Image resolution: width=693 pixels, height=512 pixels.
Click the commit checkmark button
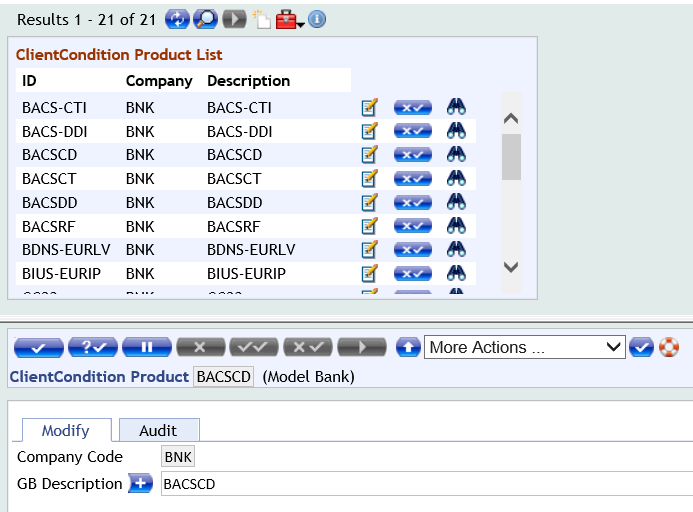(39, 347)
